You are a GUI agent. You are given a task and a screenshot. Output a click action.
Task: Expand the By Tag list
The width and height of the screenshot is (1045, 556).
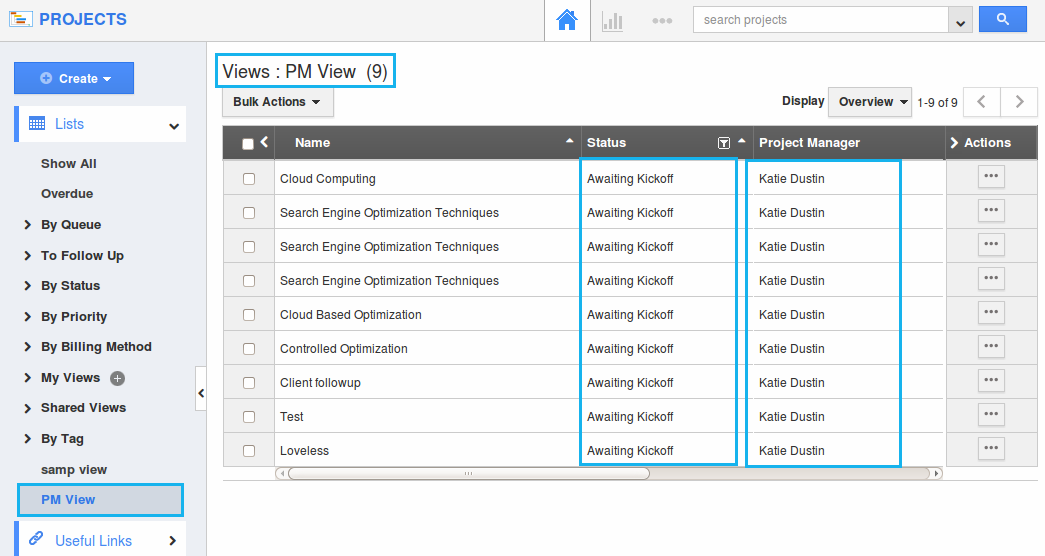pyautogui.click(x=27, y=439)
